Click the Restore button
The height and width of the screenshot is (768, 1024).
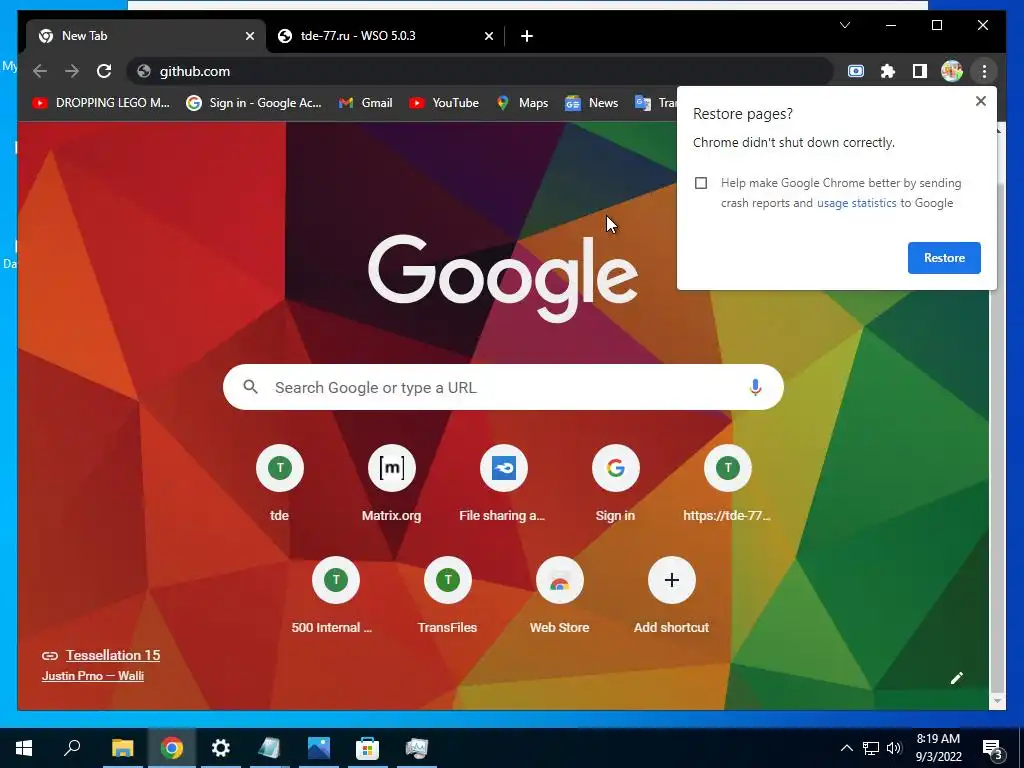pyautogui.click(x=944, y=258)
